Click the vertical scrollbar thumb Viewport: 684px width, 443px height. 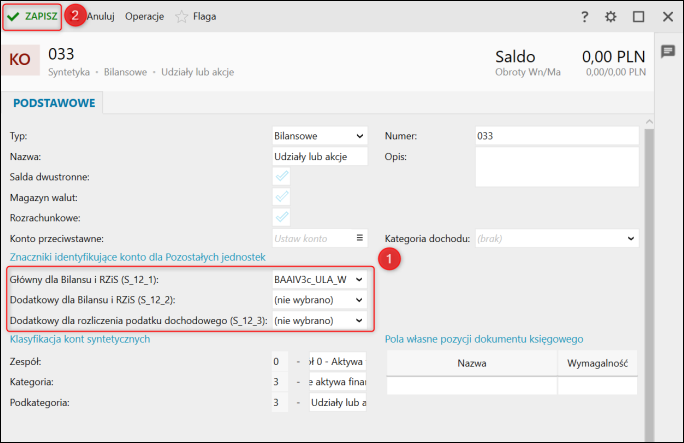pos(650,284)
